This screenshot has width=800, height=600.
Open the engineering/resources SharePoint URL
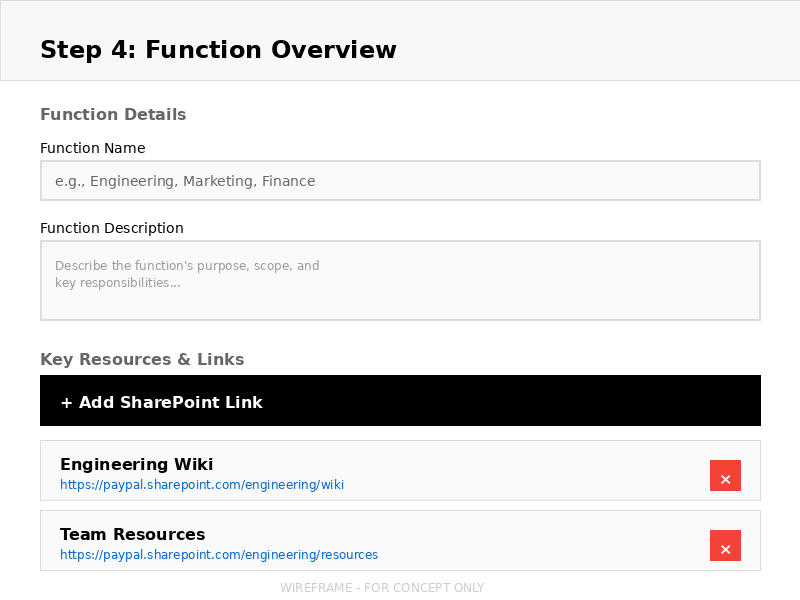219,555
